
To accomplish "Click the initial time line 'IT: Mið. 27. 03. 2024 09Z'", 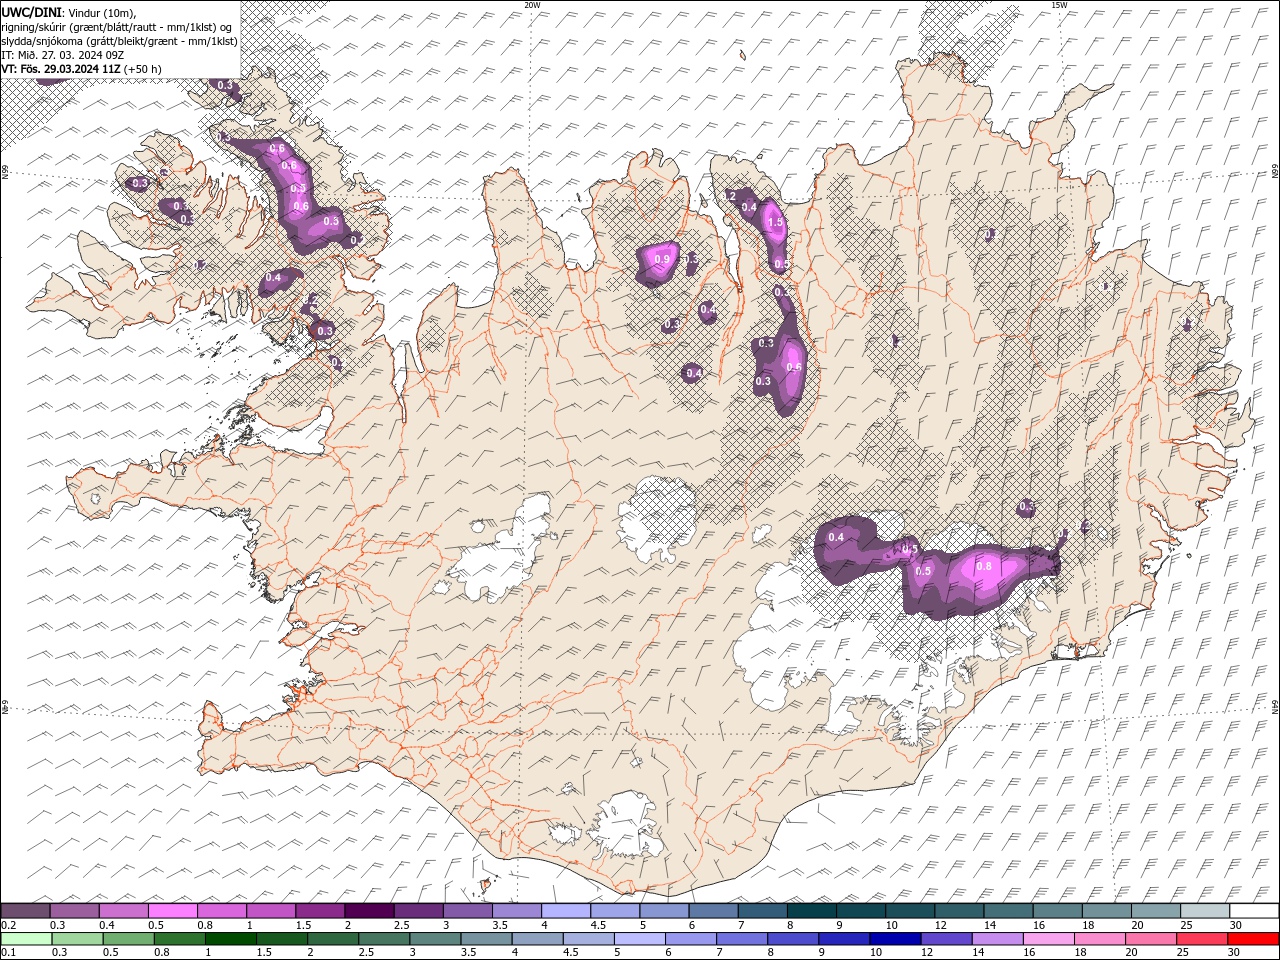I will pyautogui.click(x=62, y=55).
